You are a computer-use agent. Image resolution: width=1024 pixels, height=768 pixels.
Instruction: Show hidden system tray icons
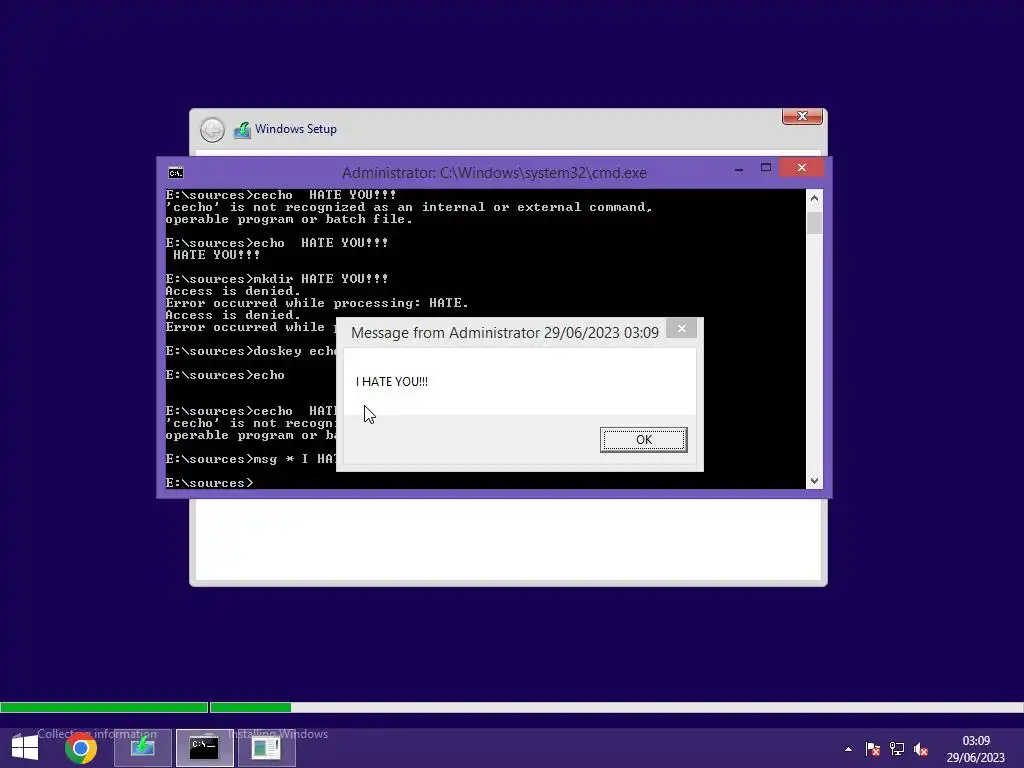pyautogui.click(x=848, y=749)
